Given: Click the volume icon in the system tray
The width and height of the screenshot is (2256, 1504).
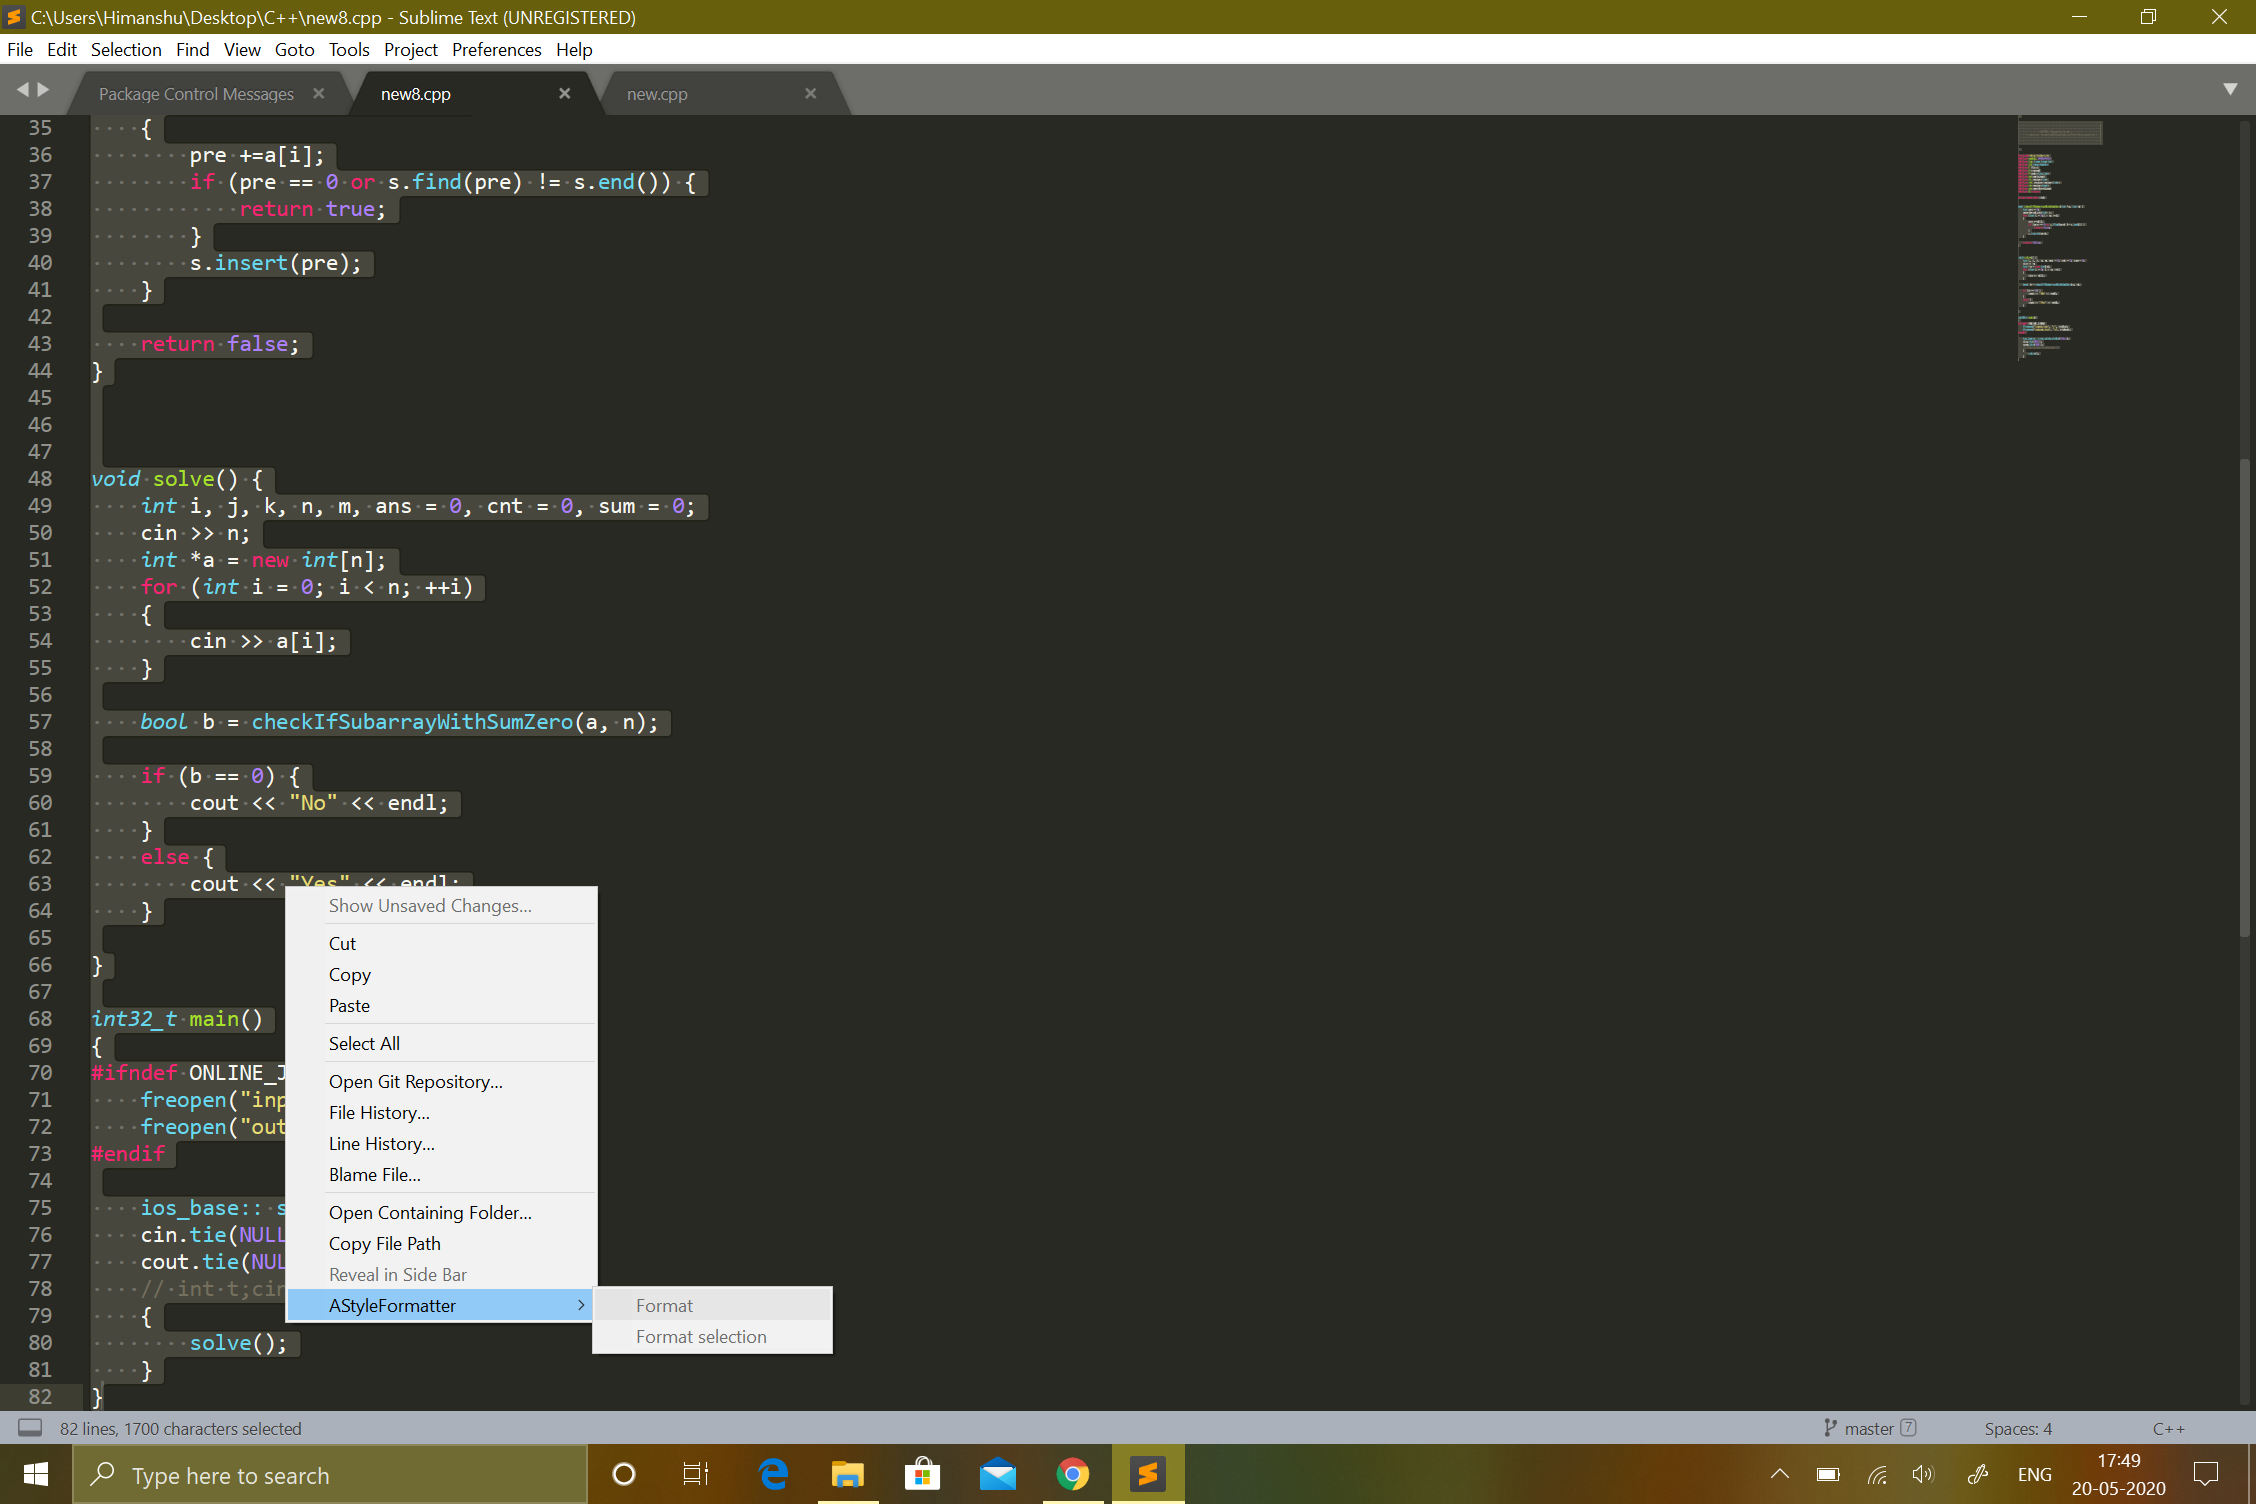Looking at the screenshot, I should (x=1923, y=1474).
